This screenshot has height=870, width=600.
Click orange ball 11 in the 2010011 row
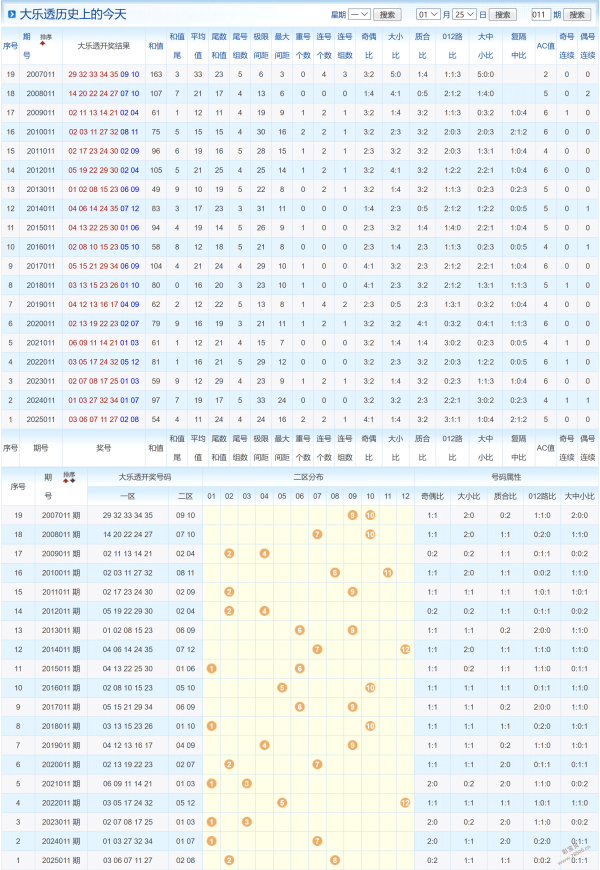387,572
